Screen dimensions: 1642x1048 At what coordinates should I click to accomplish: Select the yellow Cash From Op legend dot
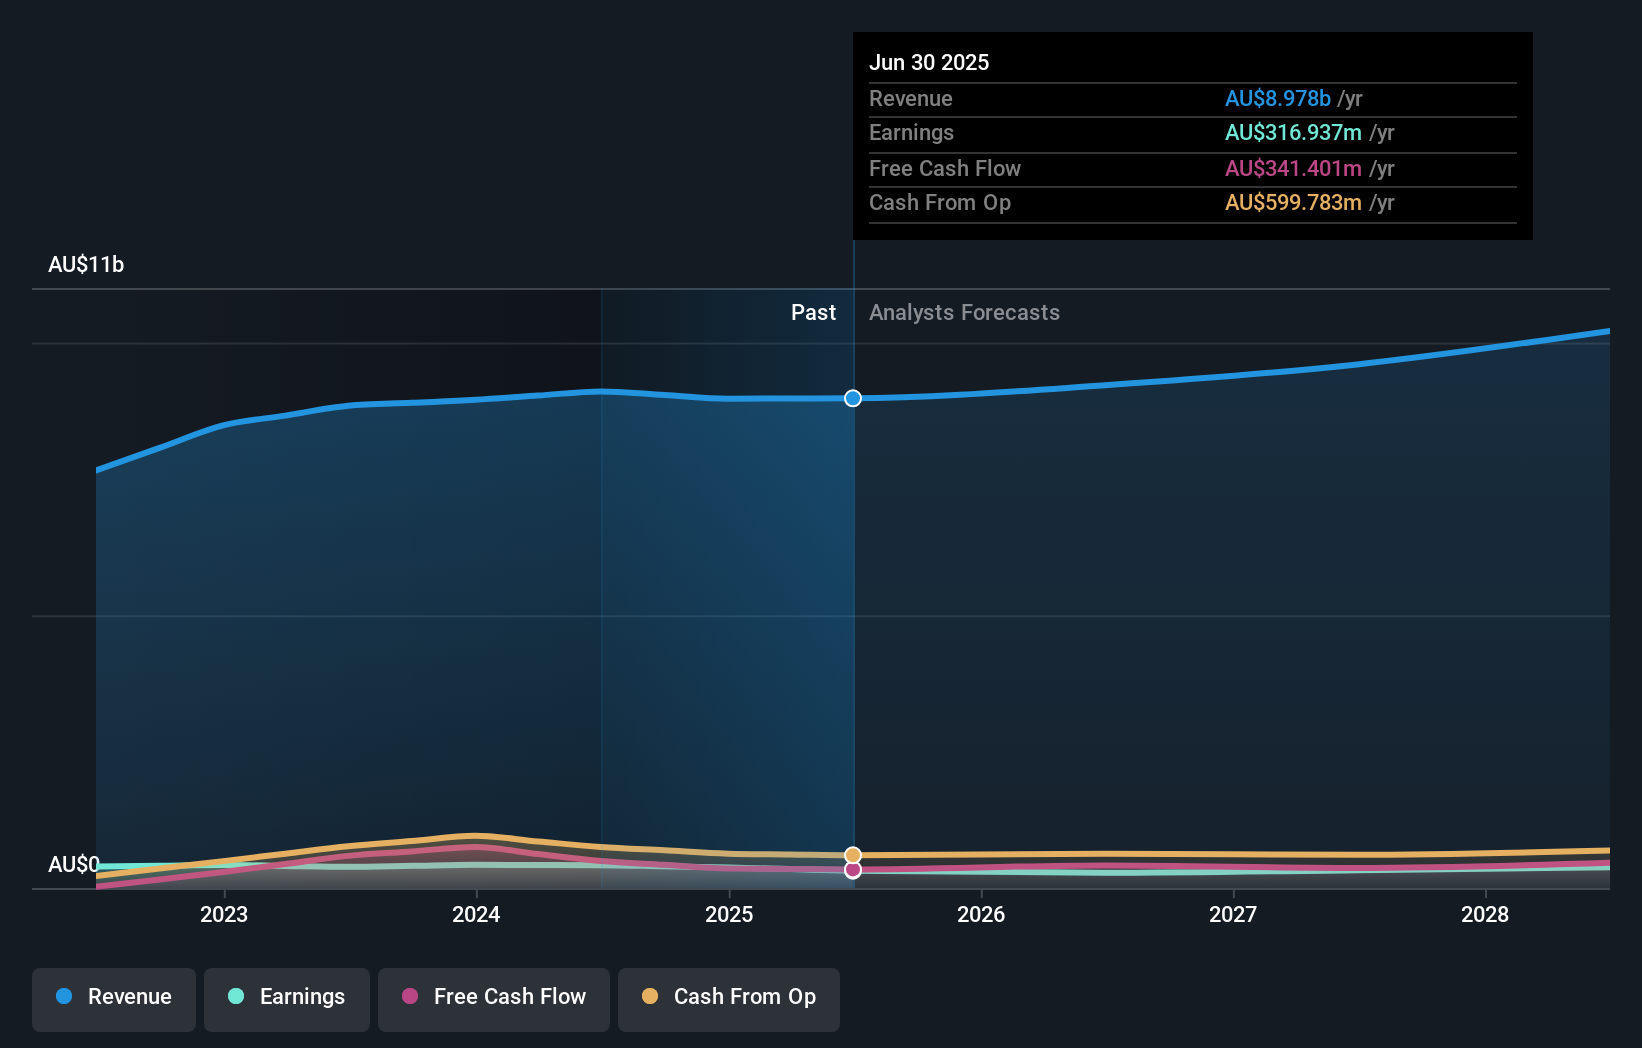(x=651, y=997)
